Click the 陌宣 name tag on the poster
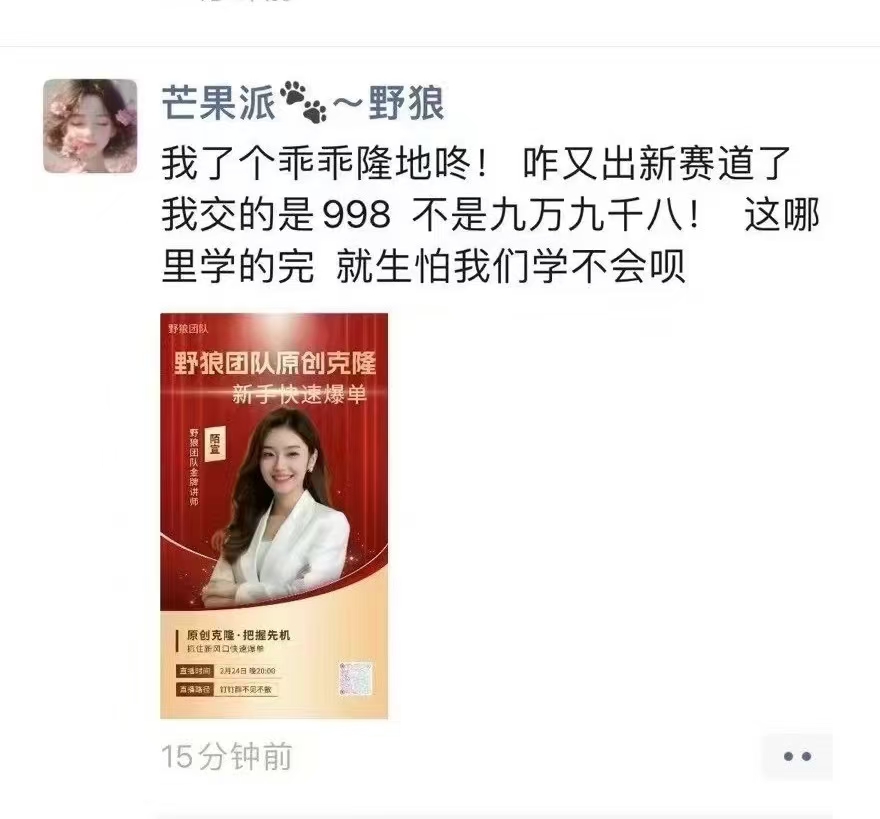Screen dimensions: 880x819 (x=214, y=443)
